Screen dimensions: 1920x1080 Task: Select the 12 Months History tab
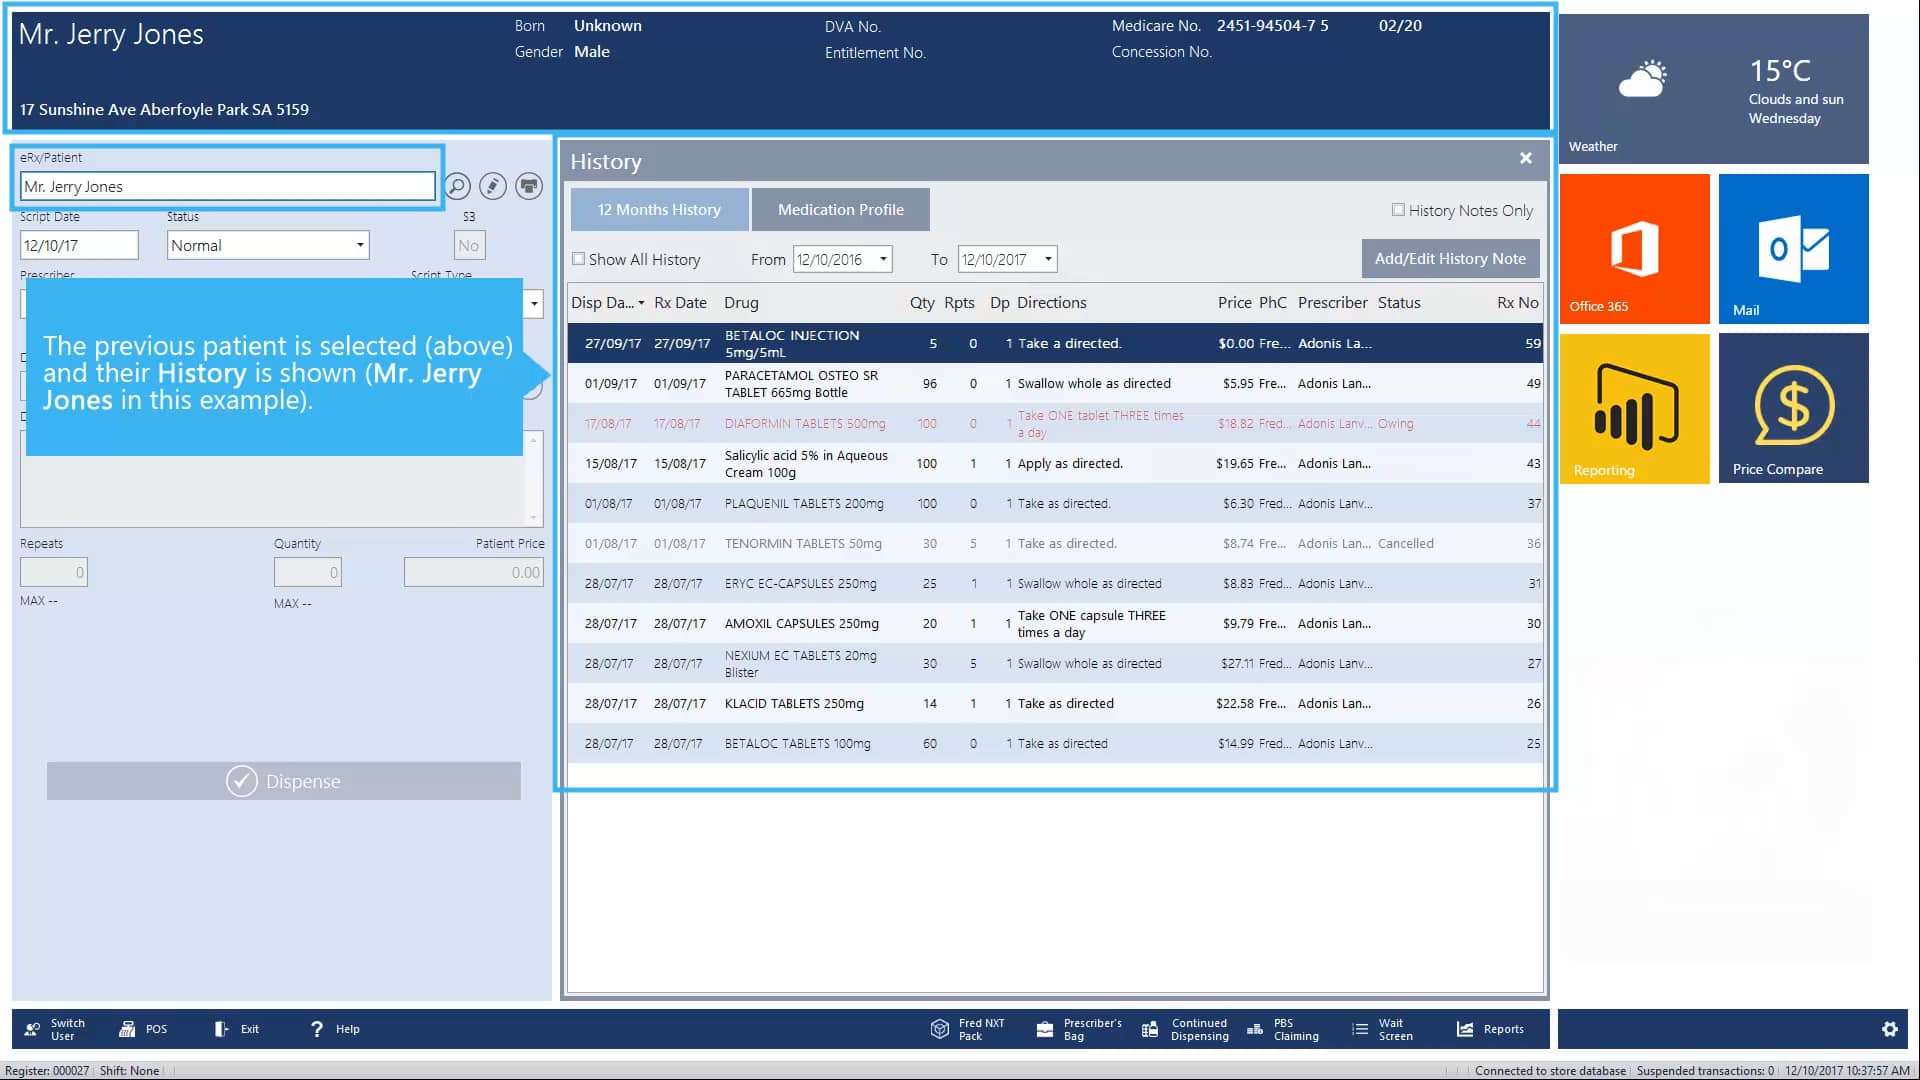coord(658,209)
